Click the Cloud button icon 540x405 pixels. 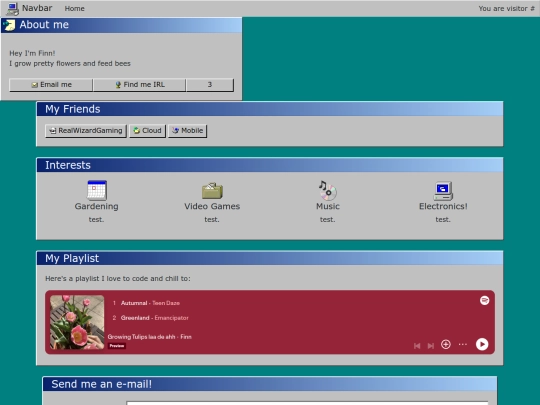coord(137,131)
